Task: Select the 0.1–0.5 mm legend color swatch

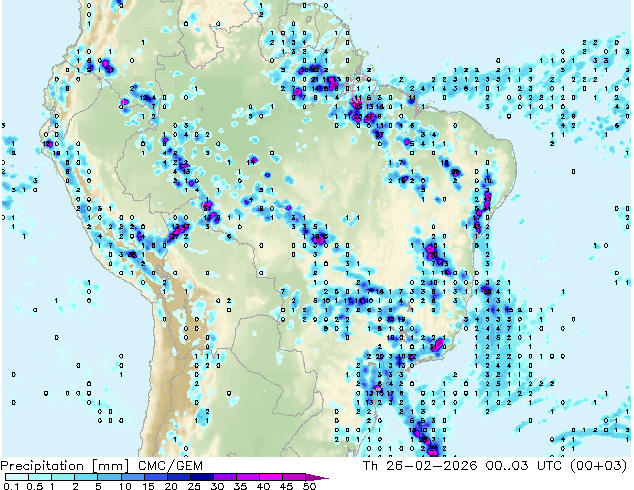Action: 17,477
